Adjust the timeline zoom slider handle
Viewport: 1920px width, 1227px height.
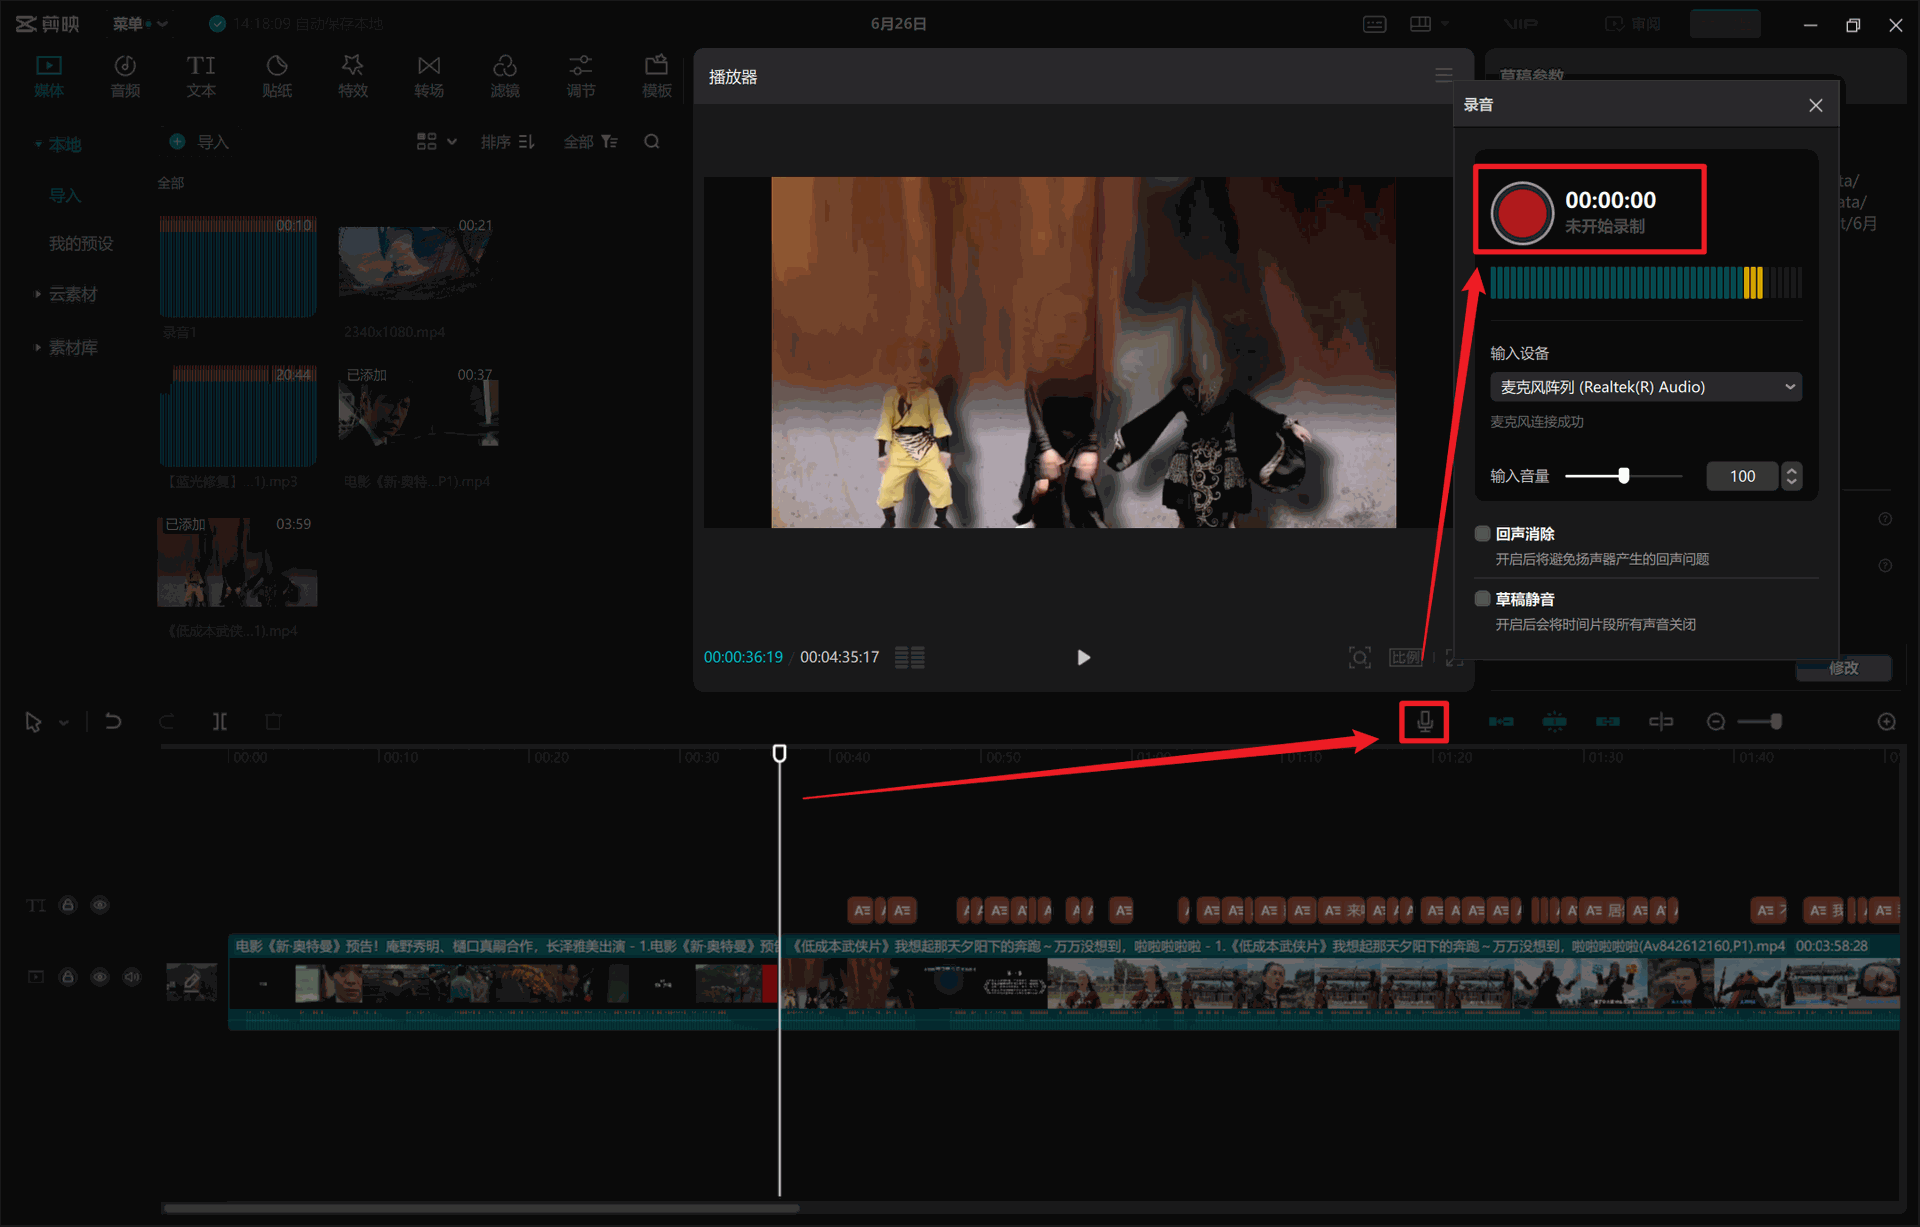[1776, 721]
